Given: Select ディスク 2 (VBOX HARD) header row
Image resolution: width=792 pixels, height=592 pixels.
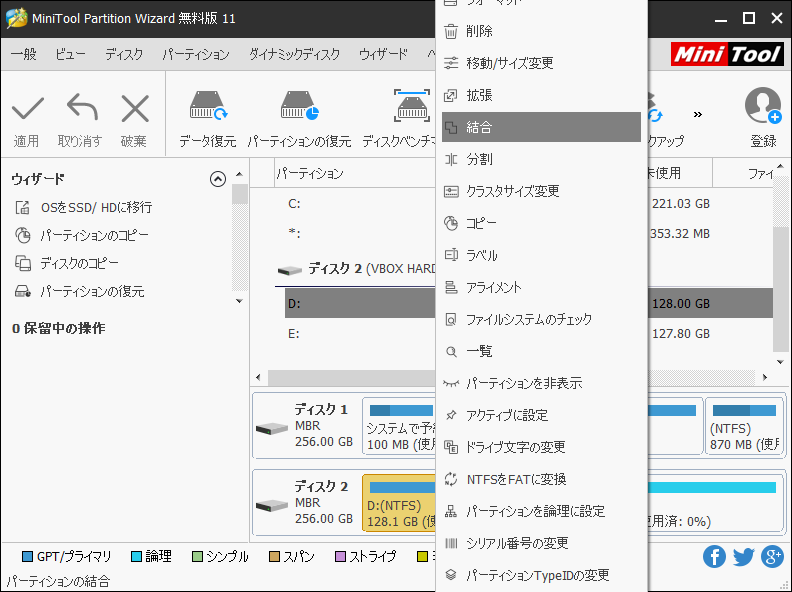Looking at the screenshot, I should click(356, 269).
